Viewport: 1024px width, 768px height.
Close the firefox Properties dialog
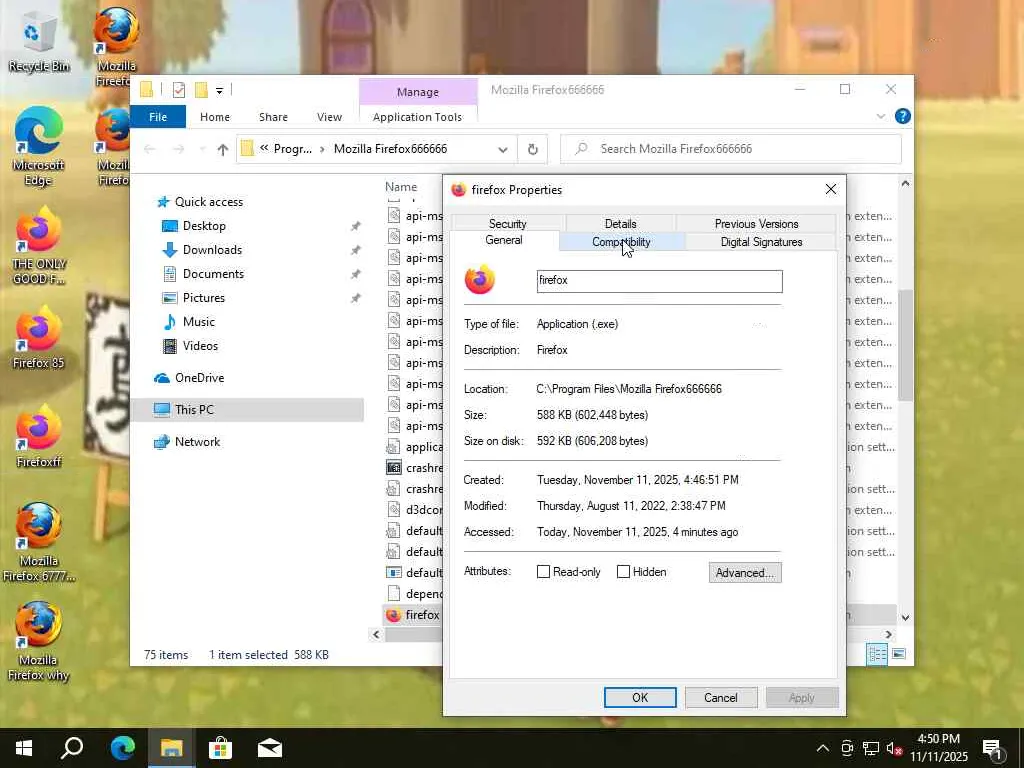point(831,189)
